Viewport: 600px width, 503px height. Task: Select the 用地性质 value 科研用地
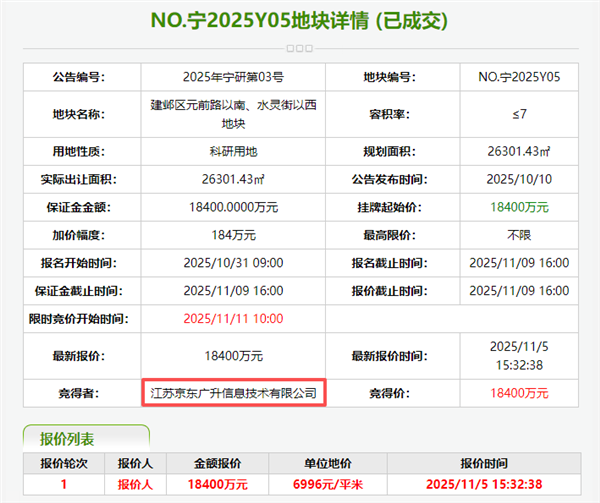[233, 152]
